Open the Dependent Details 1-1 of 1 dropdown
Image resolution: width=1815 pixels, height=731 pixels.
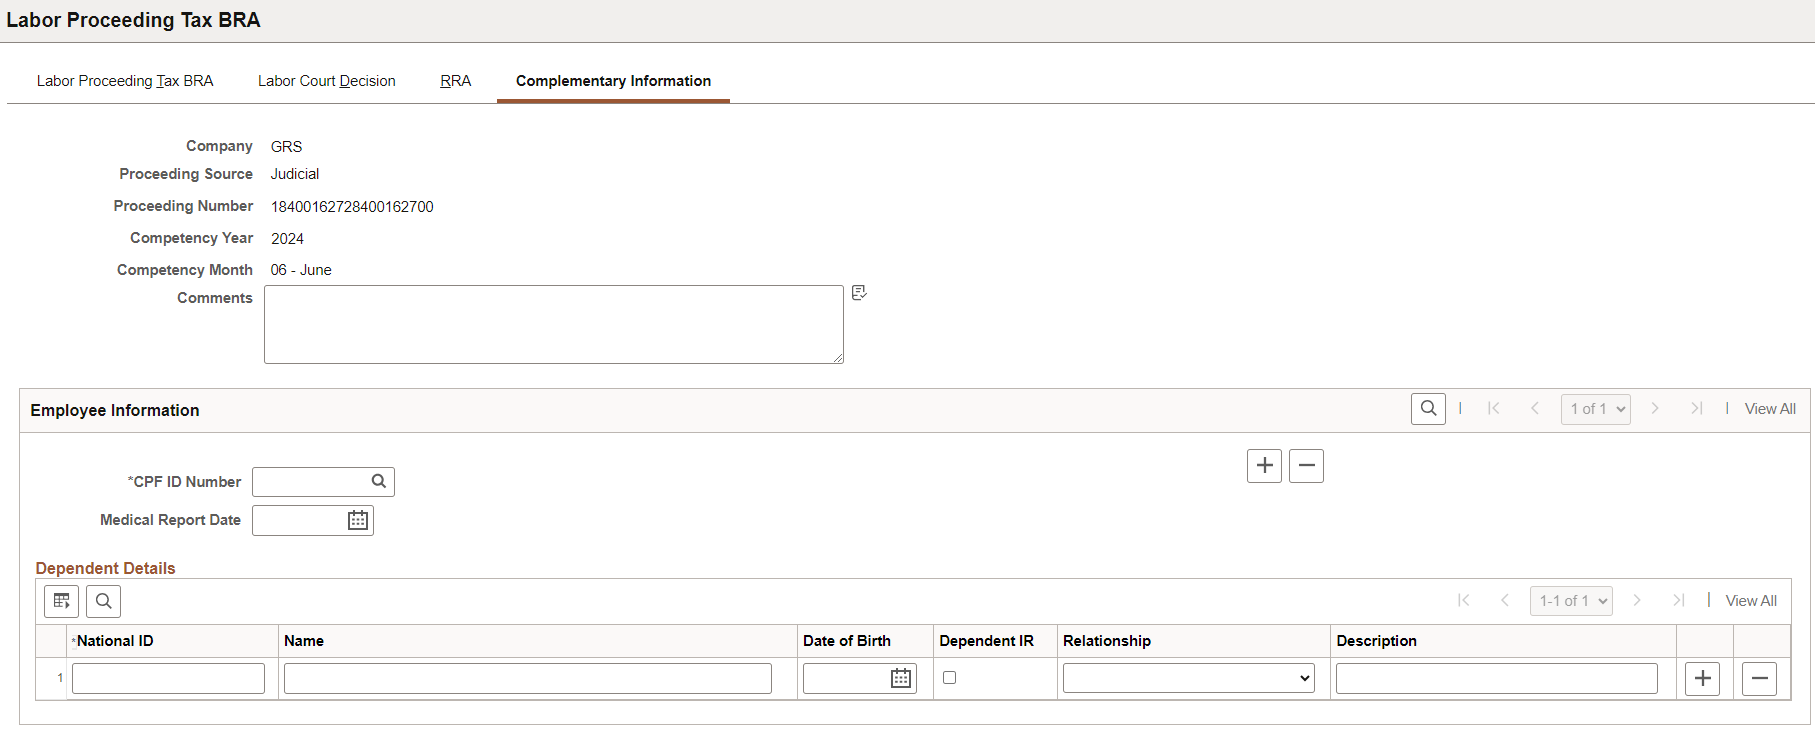click(1571, 601)
